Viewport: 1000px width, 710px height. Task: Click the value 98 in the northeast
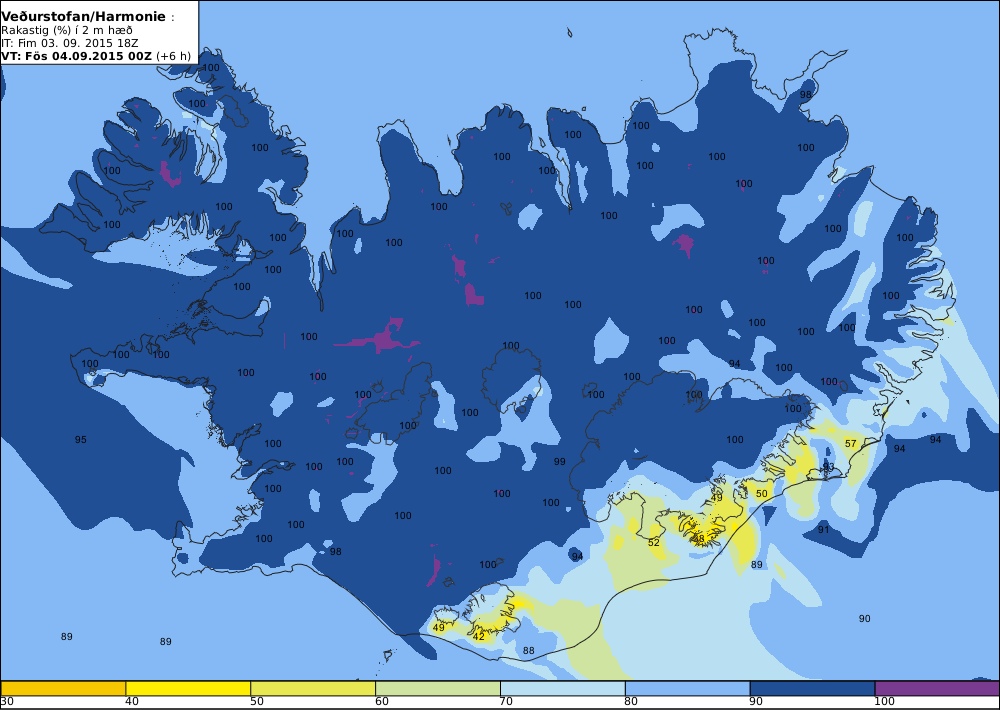pyautogui.click(x=806, y=94)
